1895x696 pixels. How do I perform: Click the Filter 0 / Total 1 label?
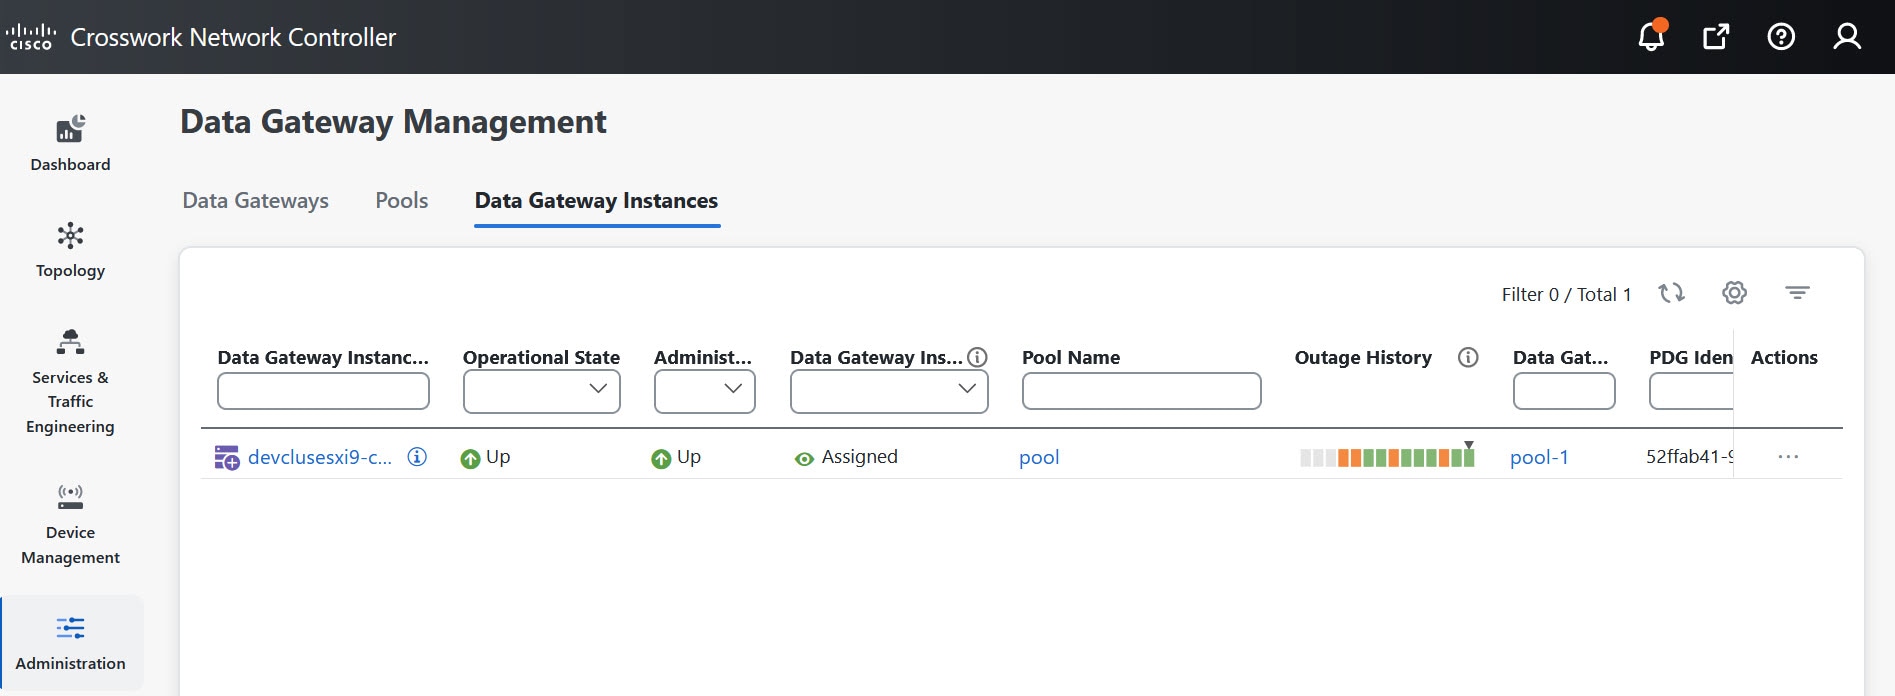point(1566,294)
